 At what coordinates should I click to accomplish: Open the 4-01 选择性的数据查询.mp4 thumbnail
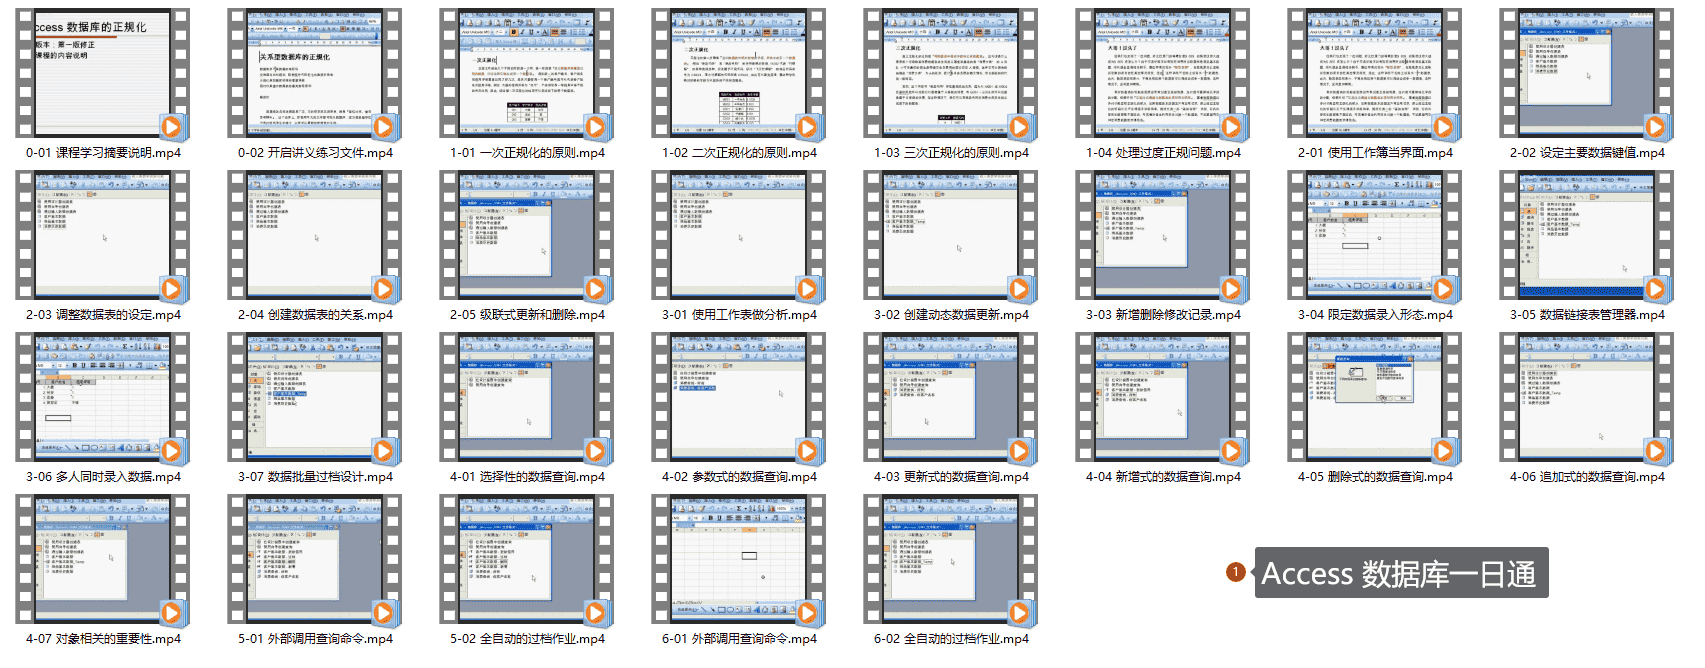coord(526,397)
